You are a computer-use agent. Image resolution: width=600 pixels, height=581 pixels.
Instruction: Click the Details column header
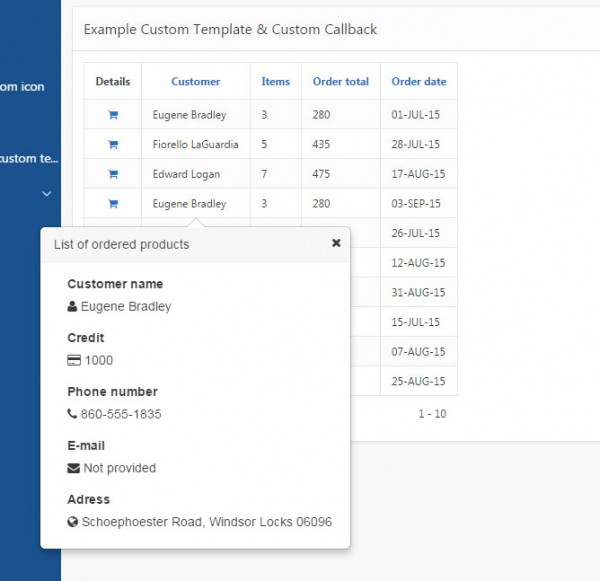click(x=113, y=82)
